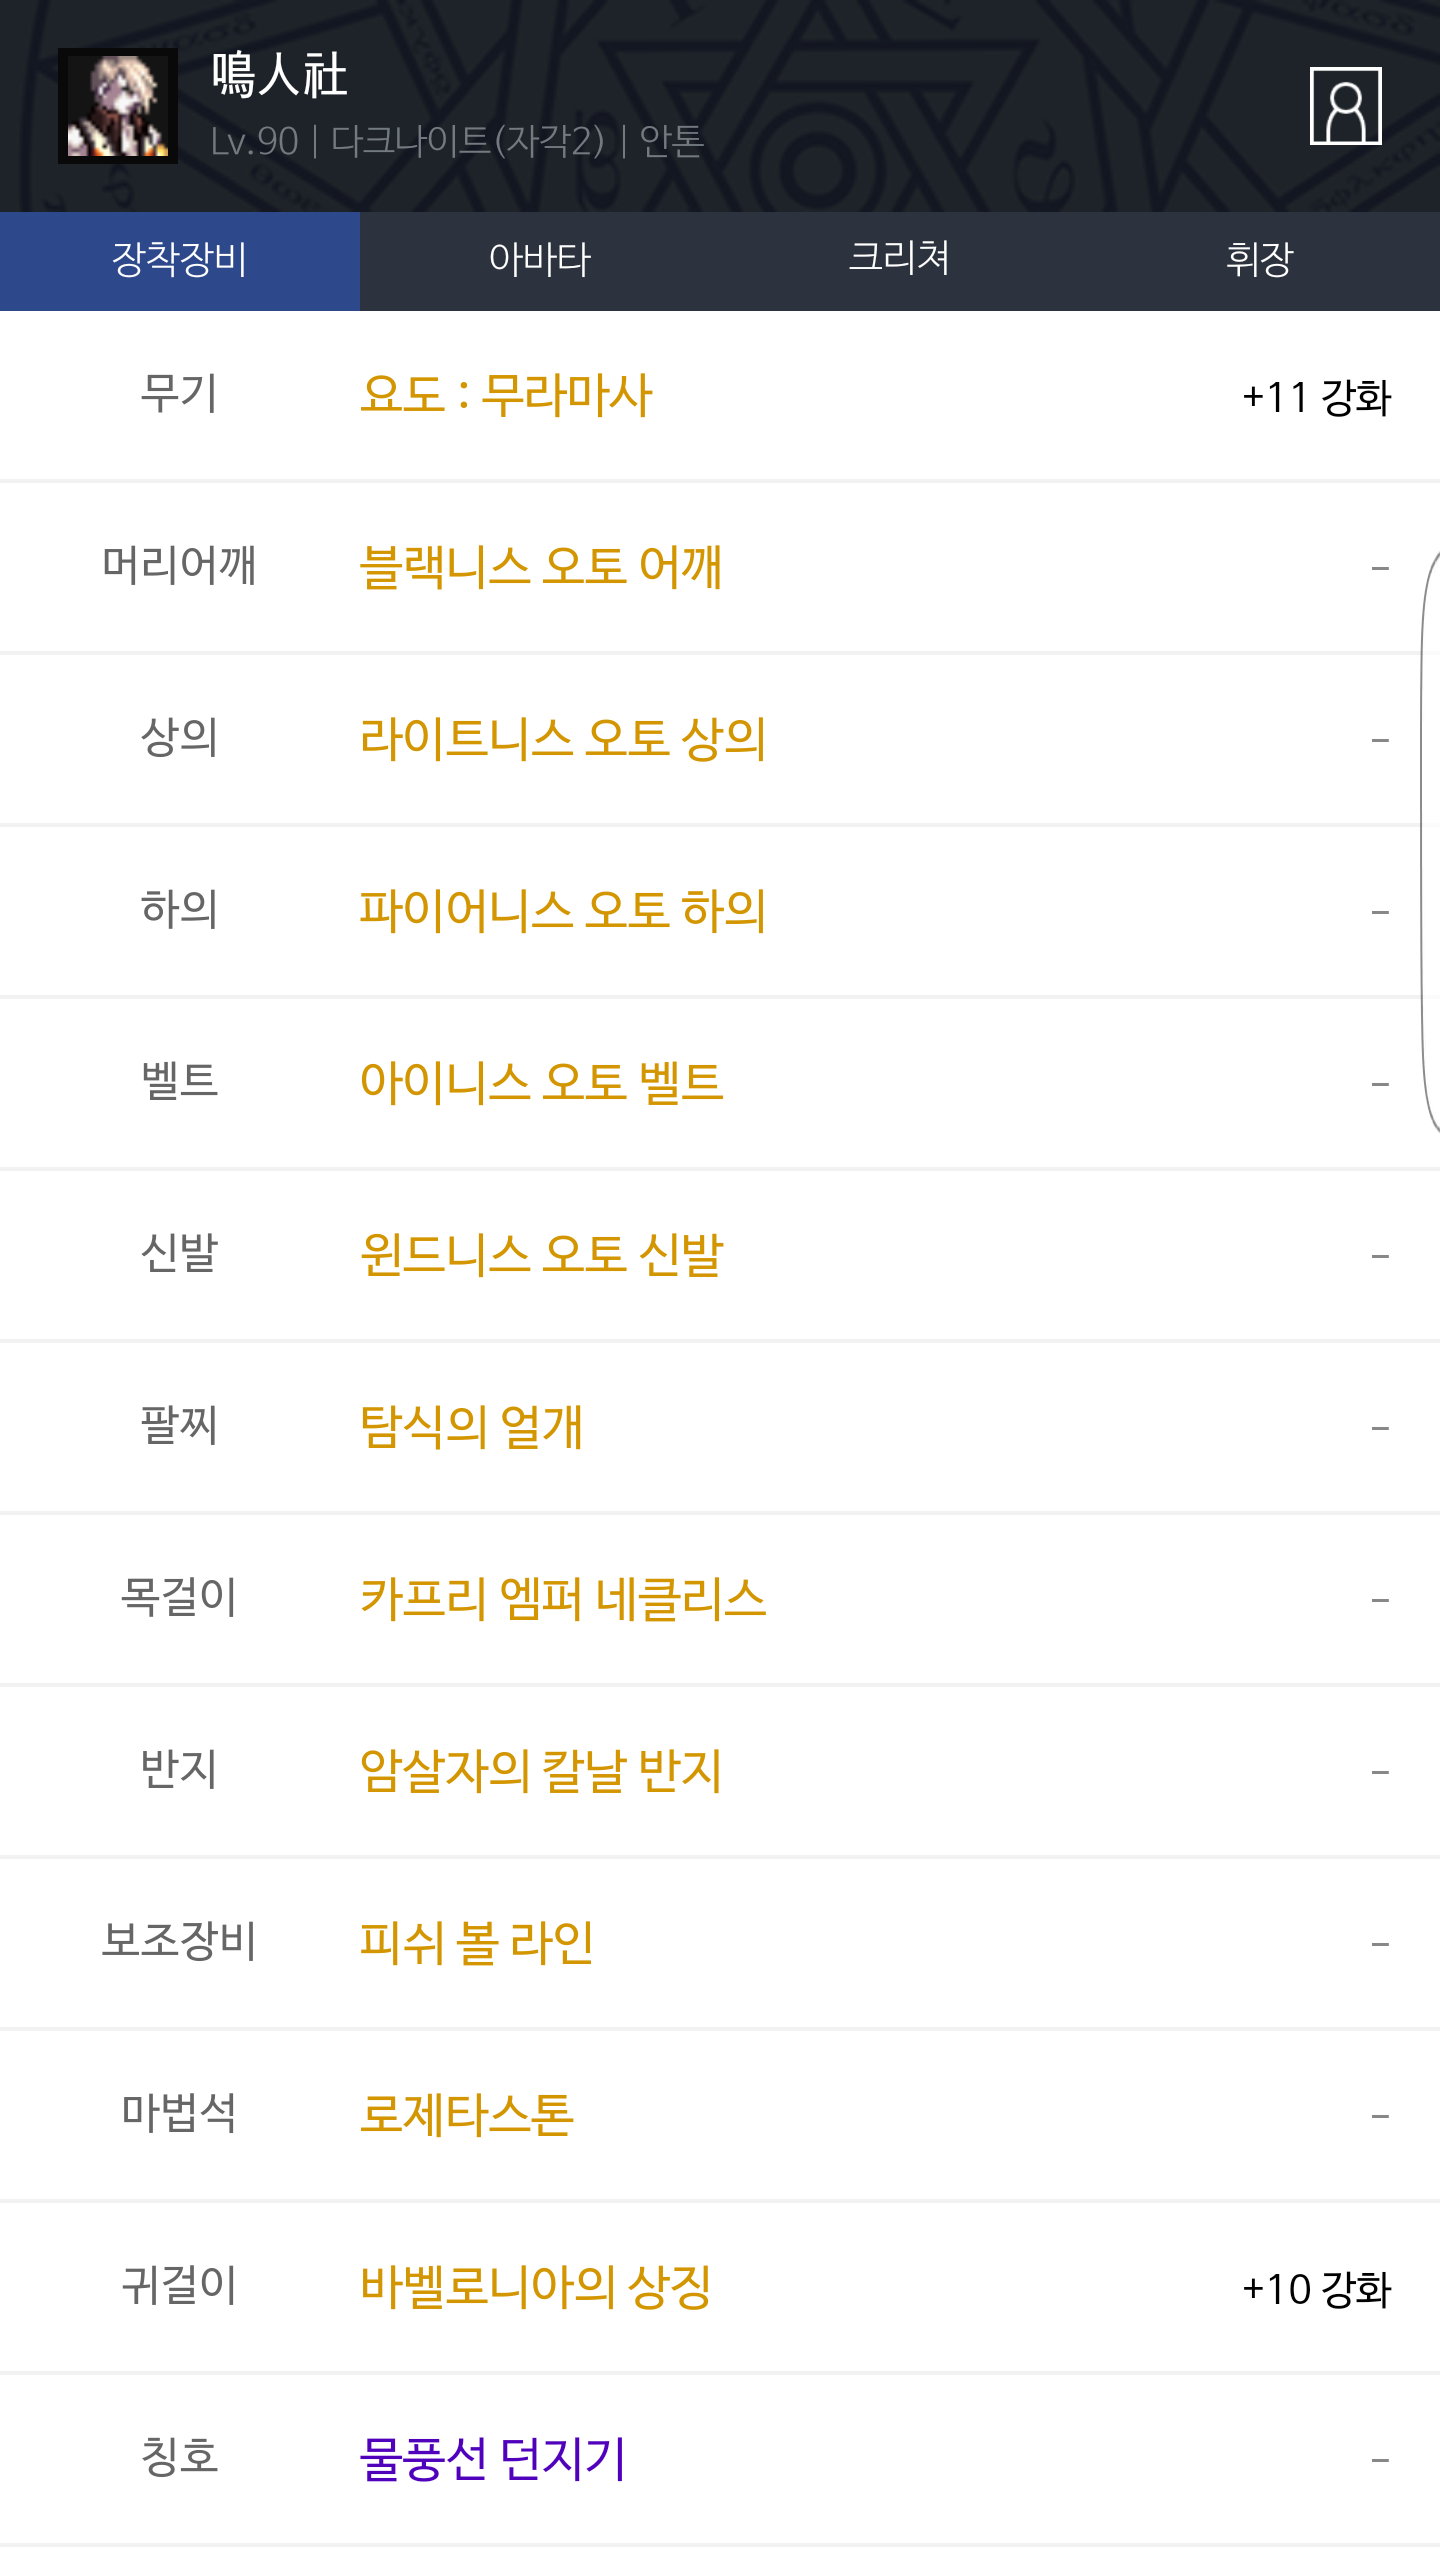
Task: Tap the title 물풍선 던지기
Action: coord(492,2459)
